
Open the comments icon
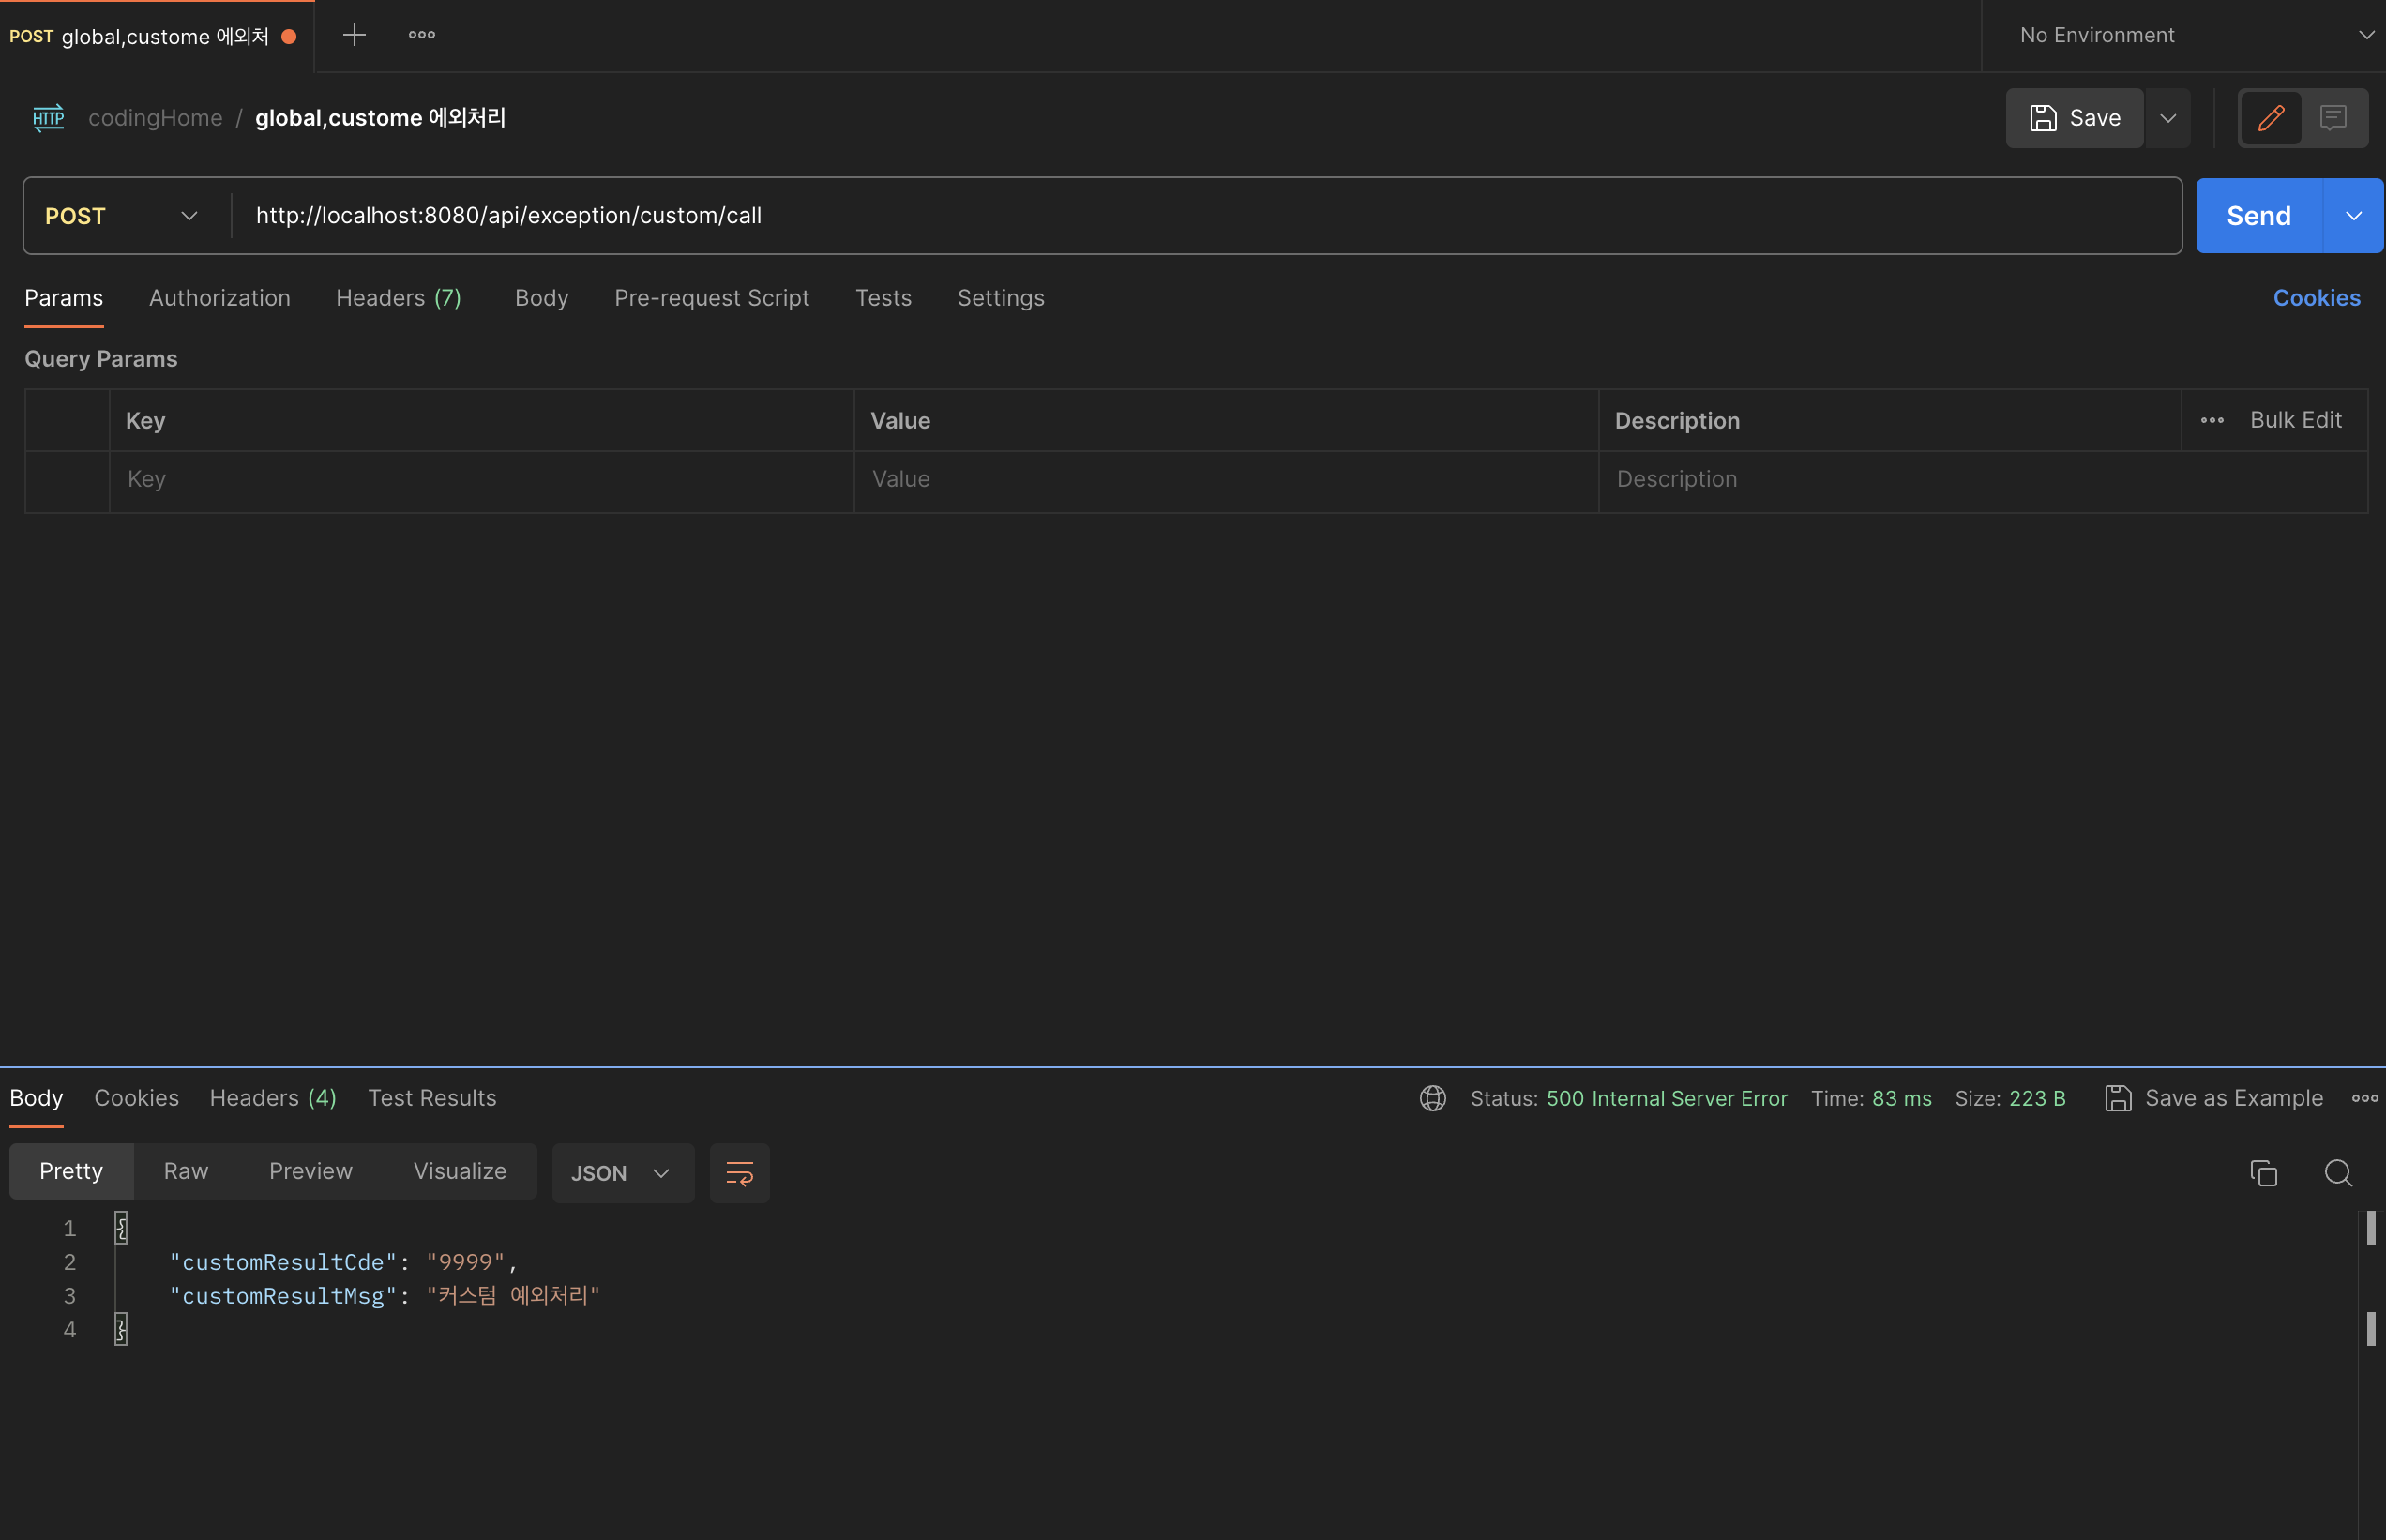click(x=2333, y=118)
